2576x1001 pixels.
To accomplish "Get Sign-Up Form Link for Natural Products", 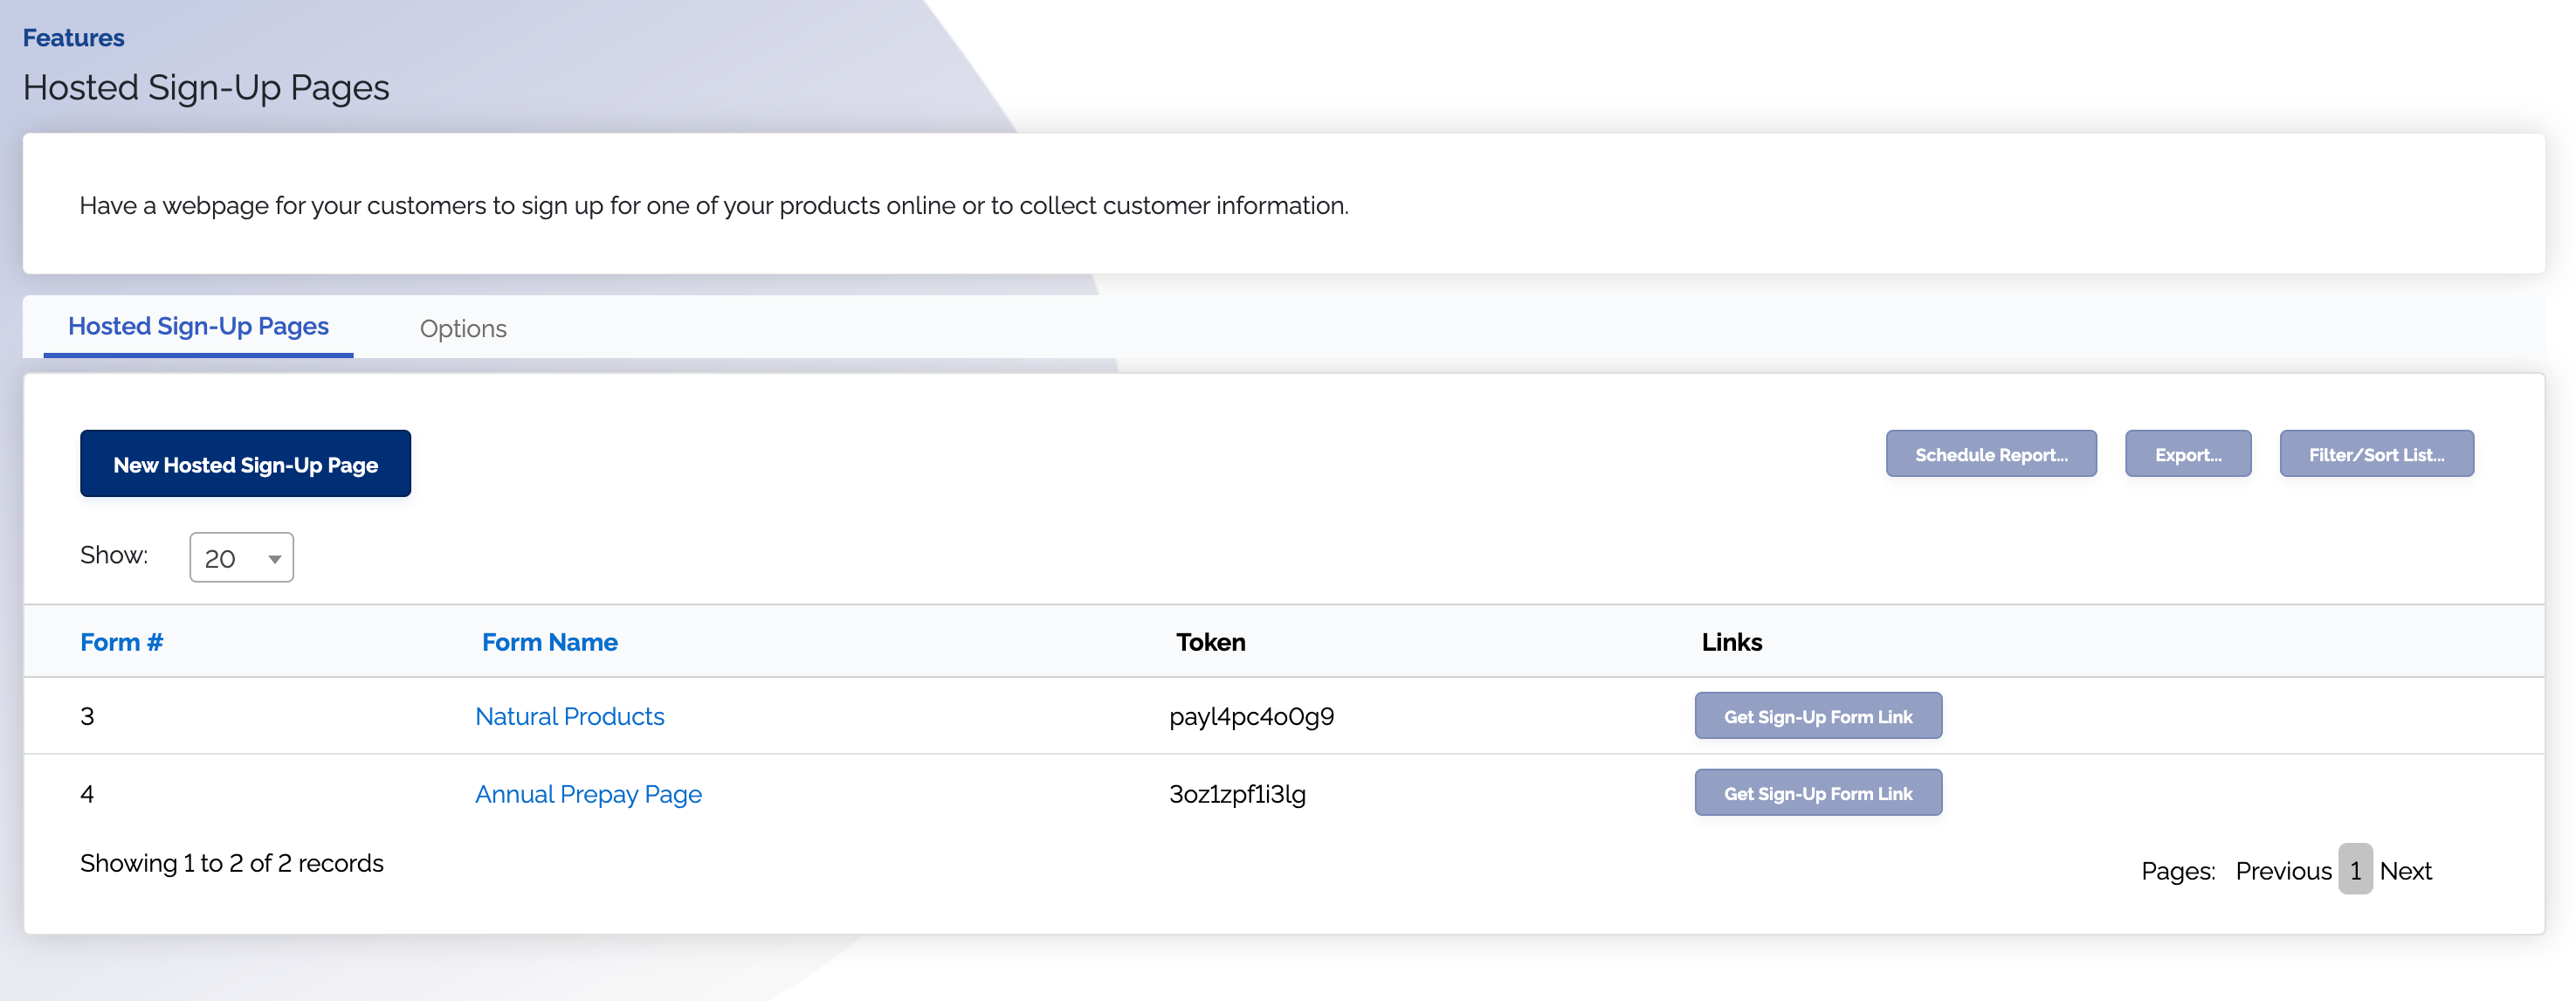I will click(1818, 716).
